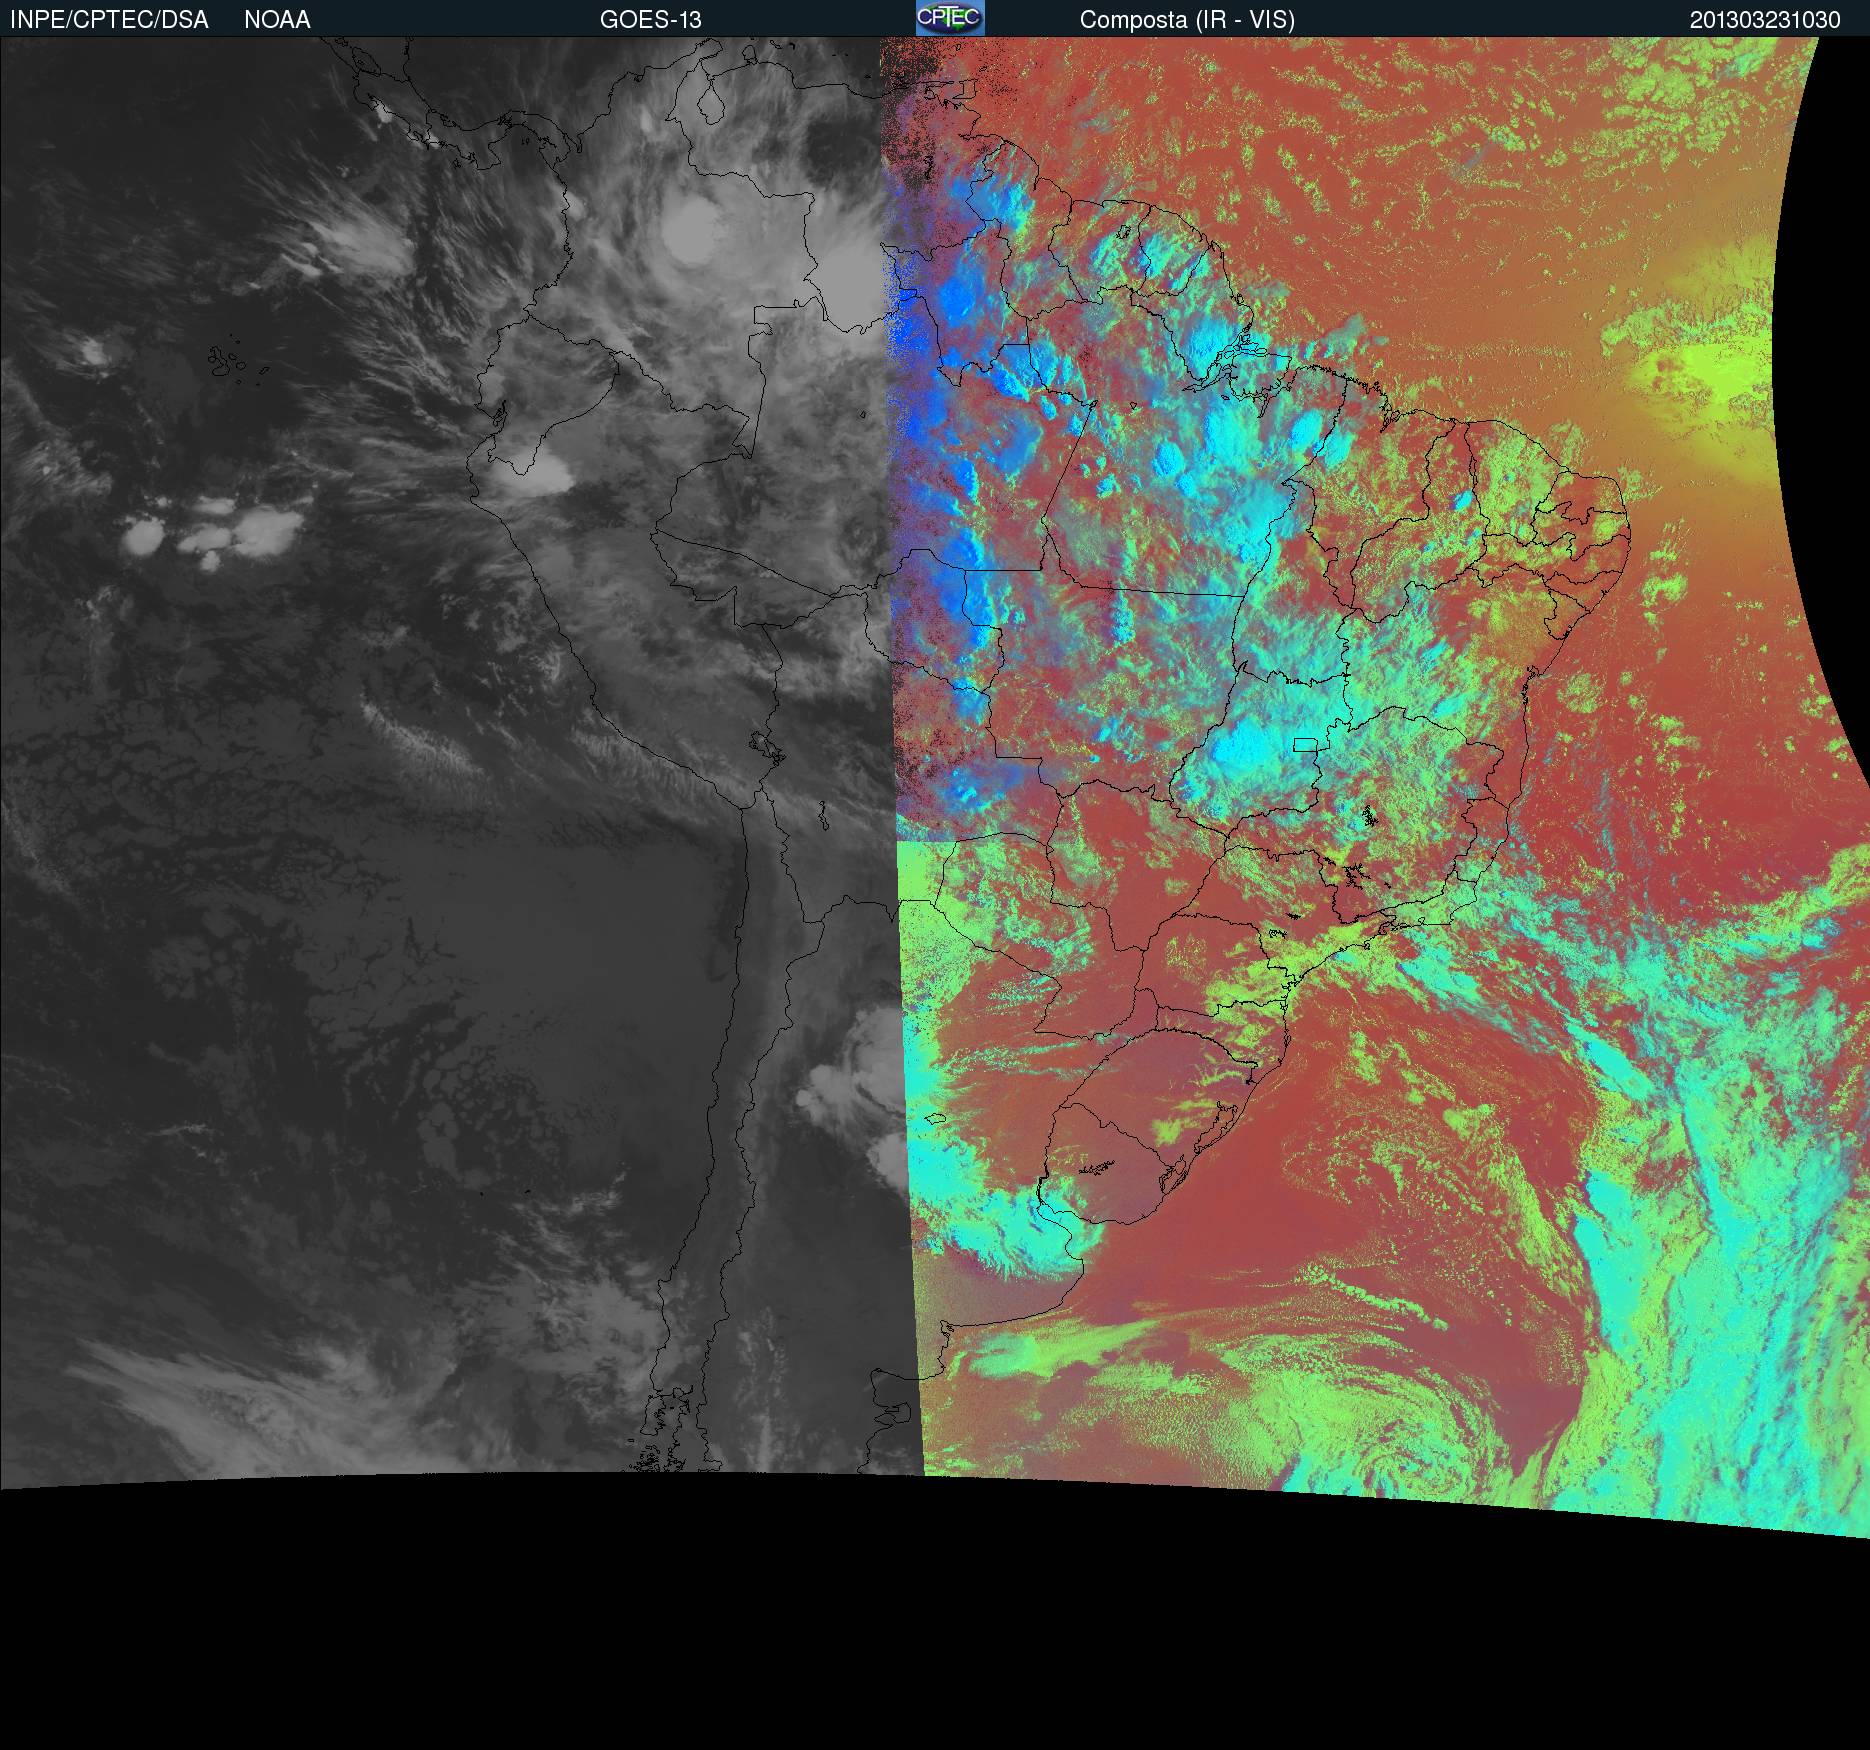
Task: Click the CPTEC logo in the header
Action: coord(950,18)
